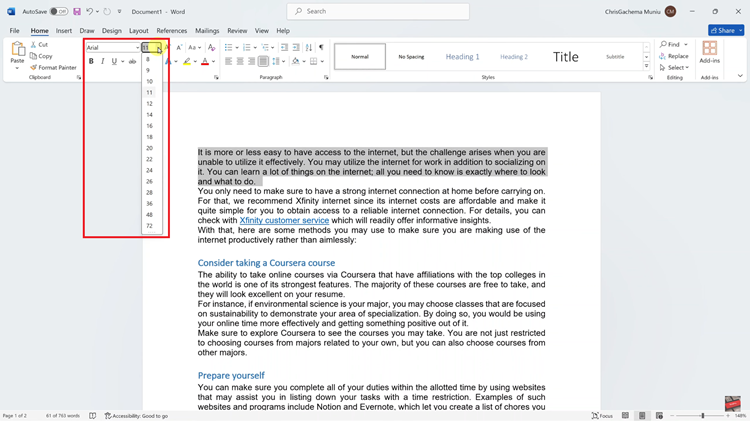Select font size 14 from list
This screenshot has height=421, width=750.
coord(150,115)
